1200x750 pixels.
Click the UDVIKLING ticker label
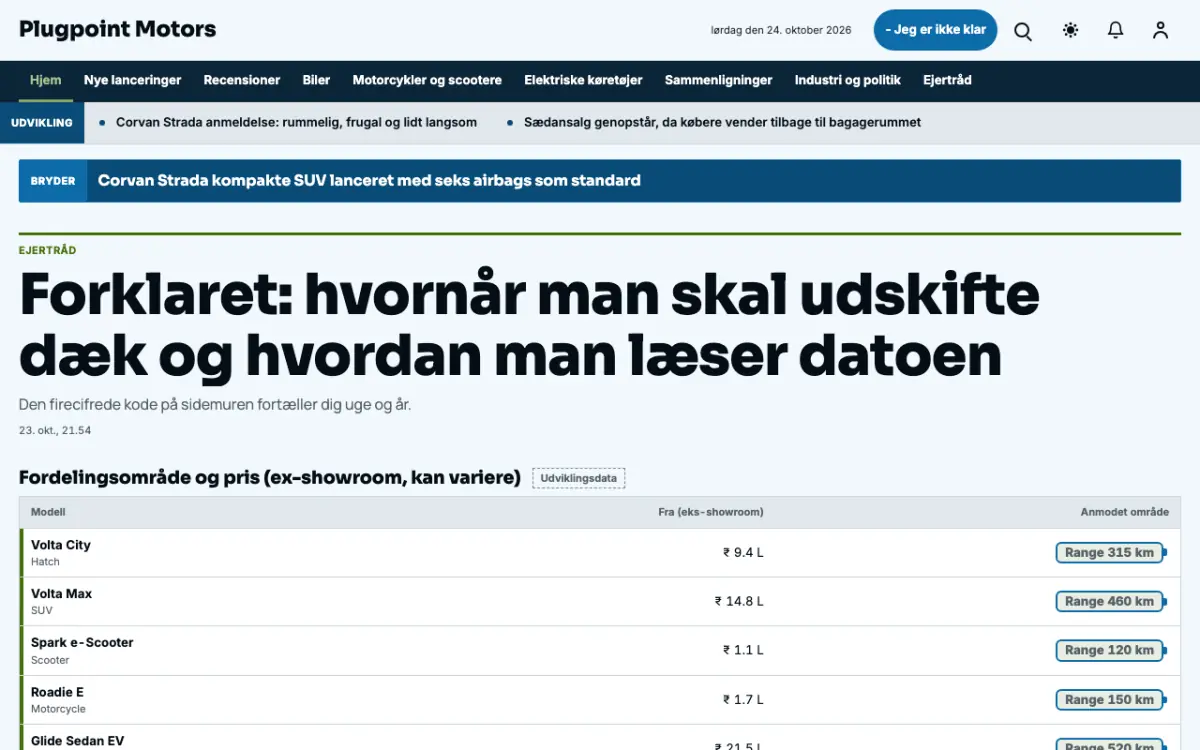(42, 122)
